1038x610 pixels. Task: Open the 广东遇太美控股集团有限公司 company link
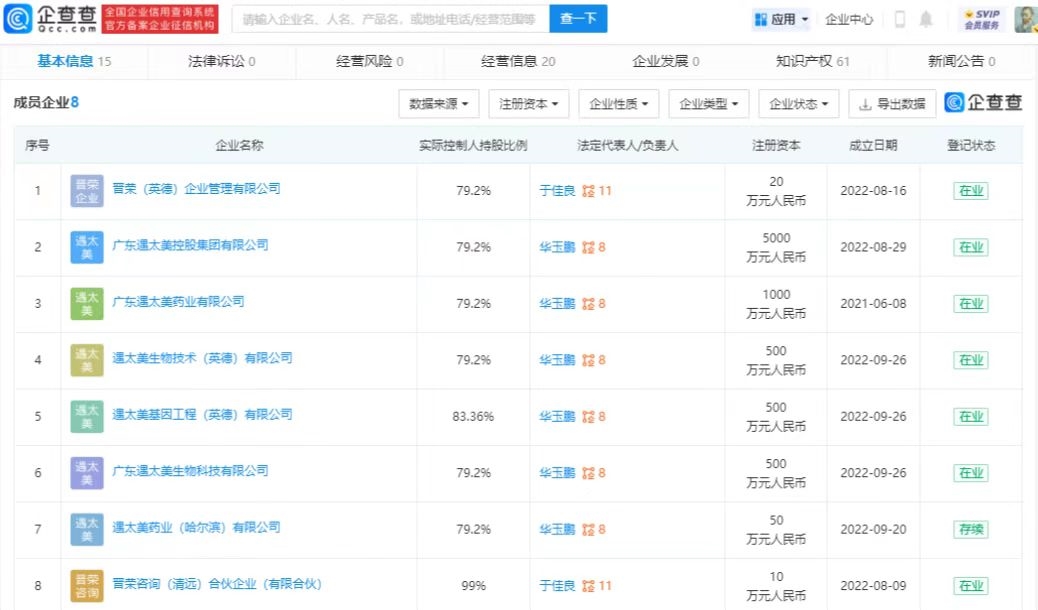click(x=190, y=245)
